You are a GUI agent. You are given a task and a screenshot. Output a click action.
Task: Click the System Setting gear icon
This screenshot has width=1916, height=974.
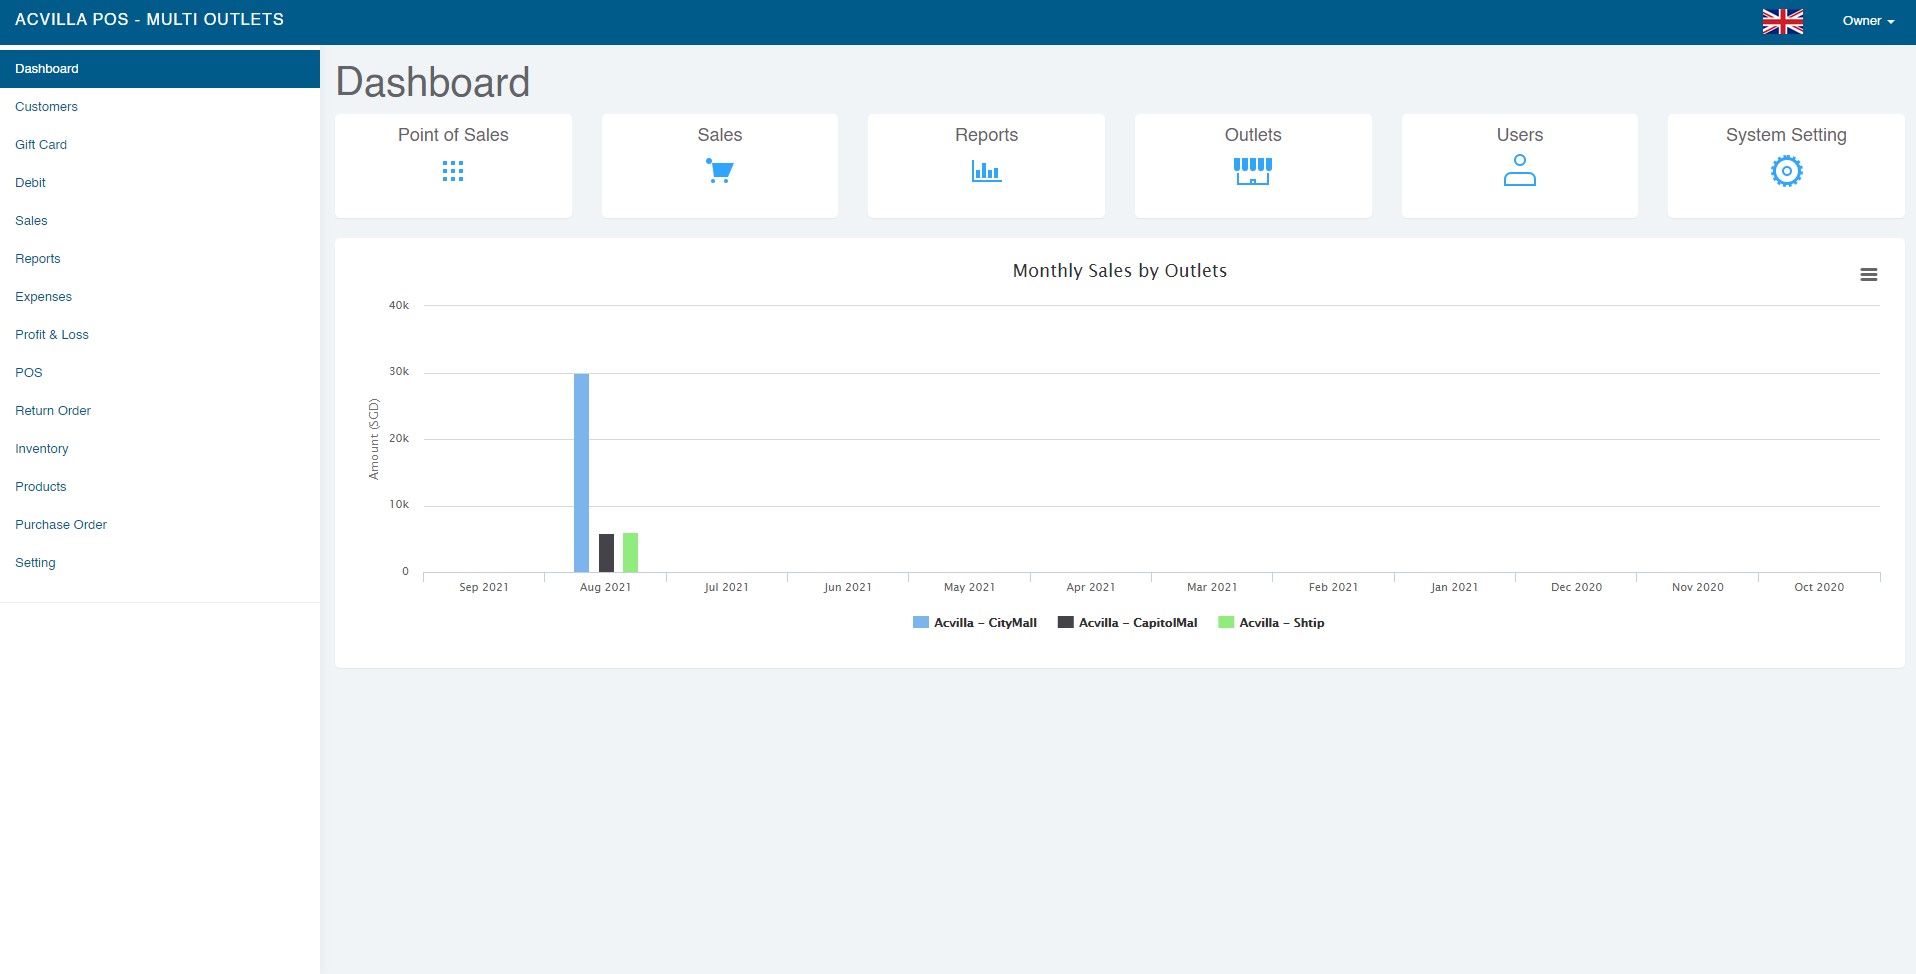[1786, 171]
